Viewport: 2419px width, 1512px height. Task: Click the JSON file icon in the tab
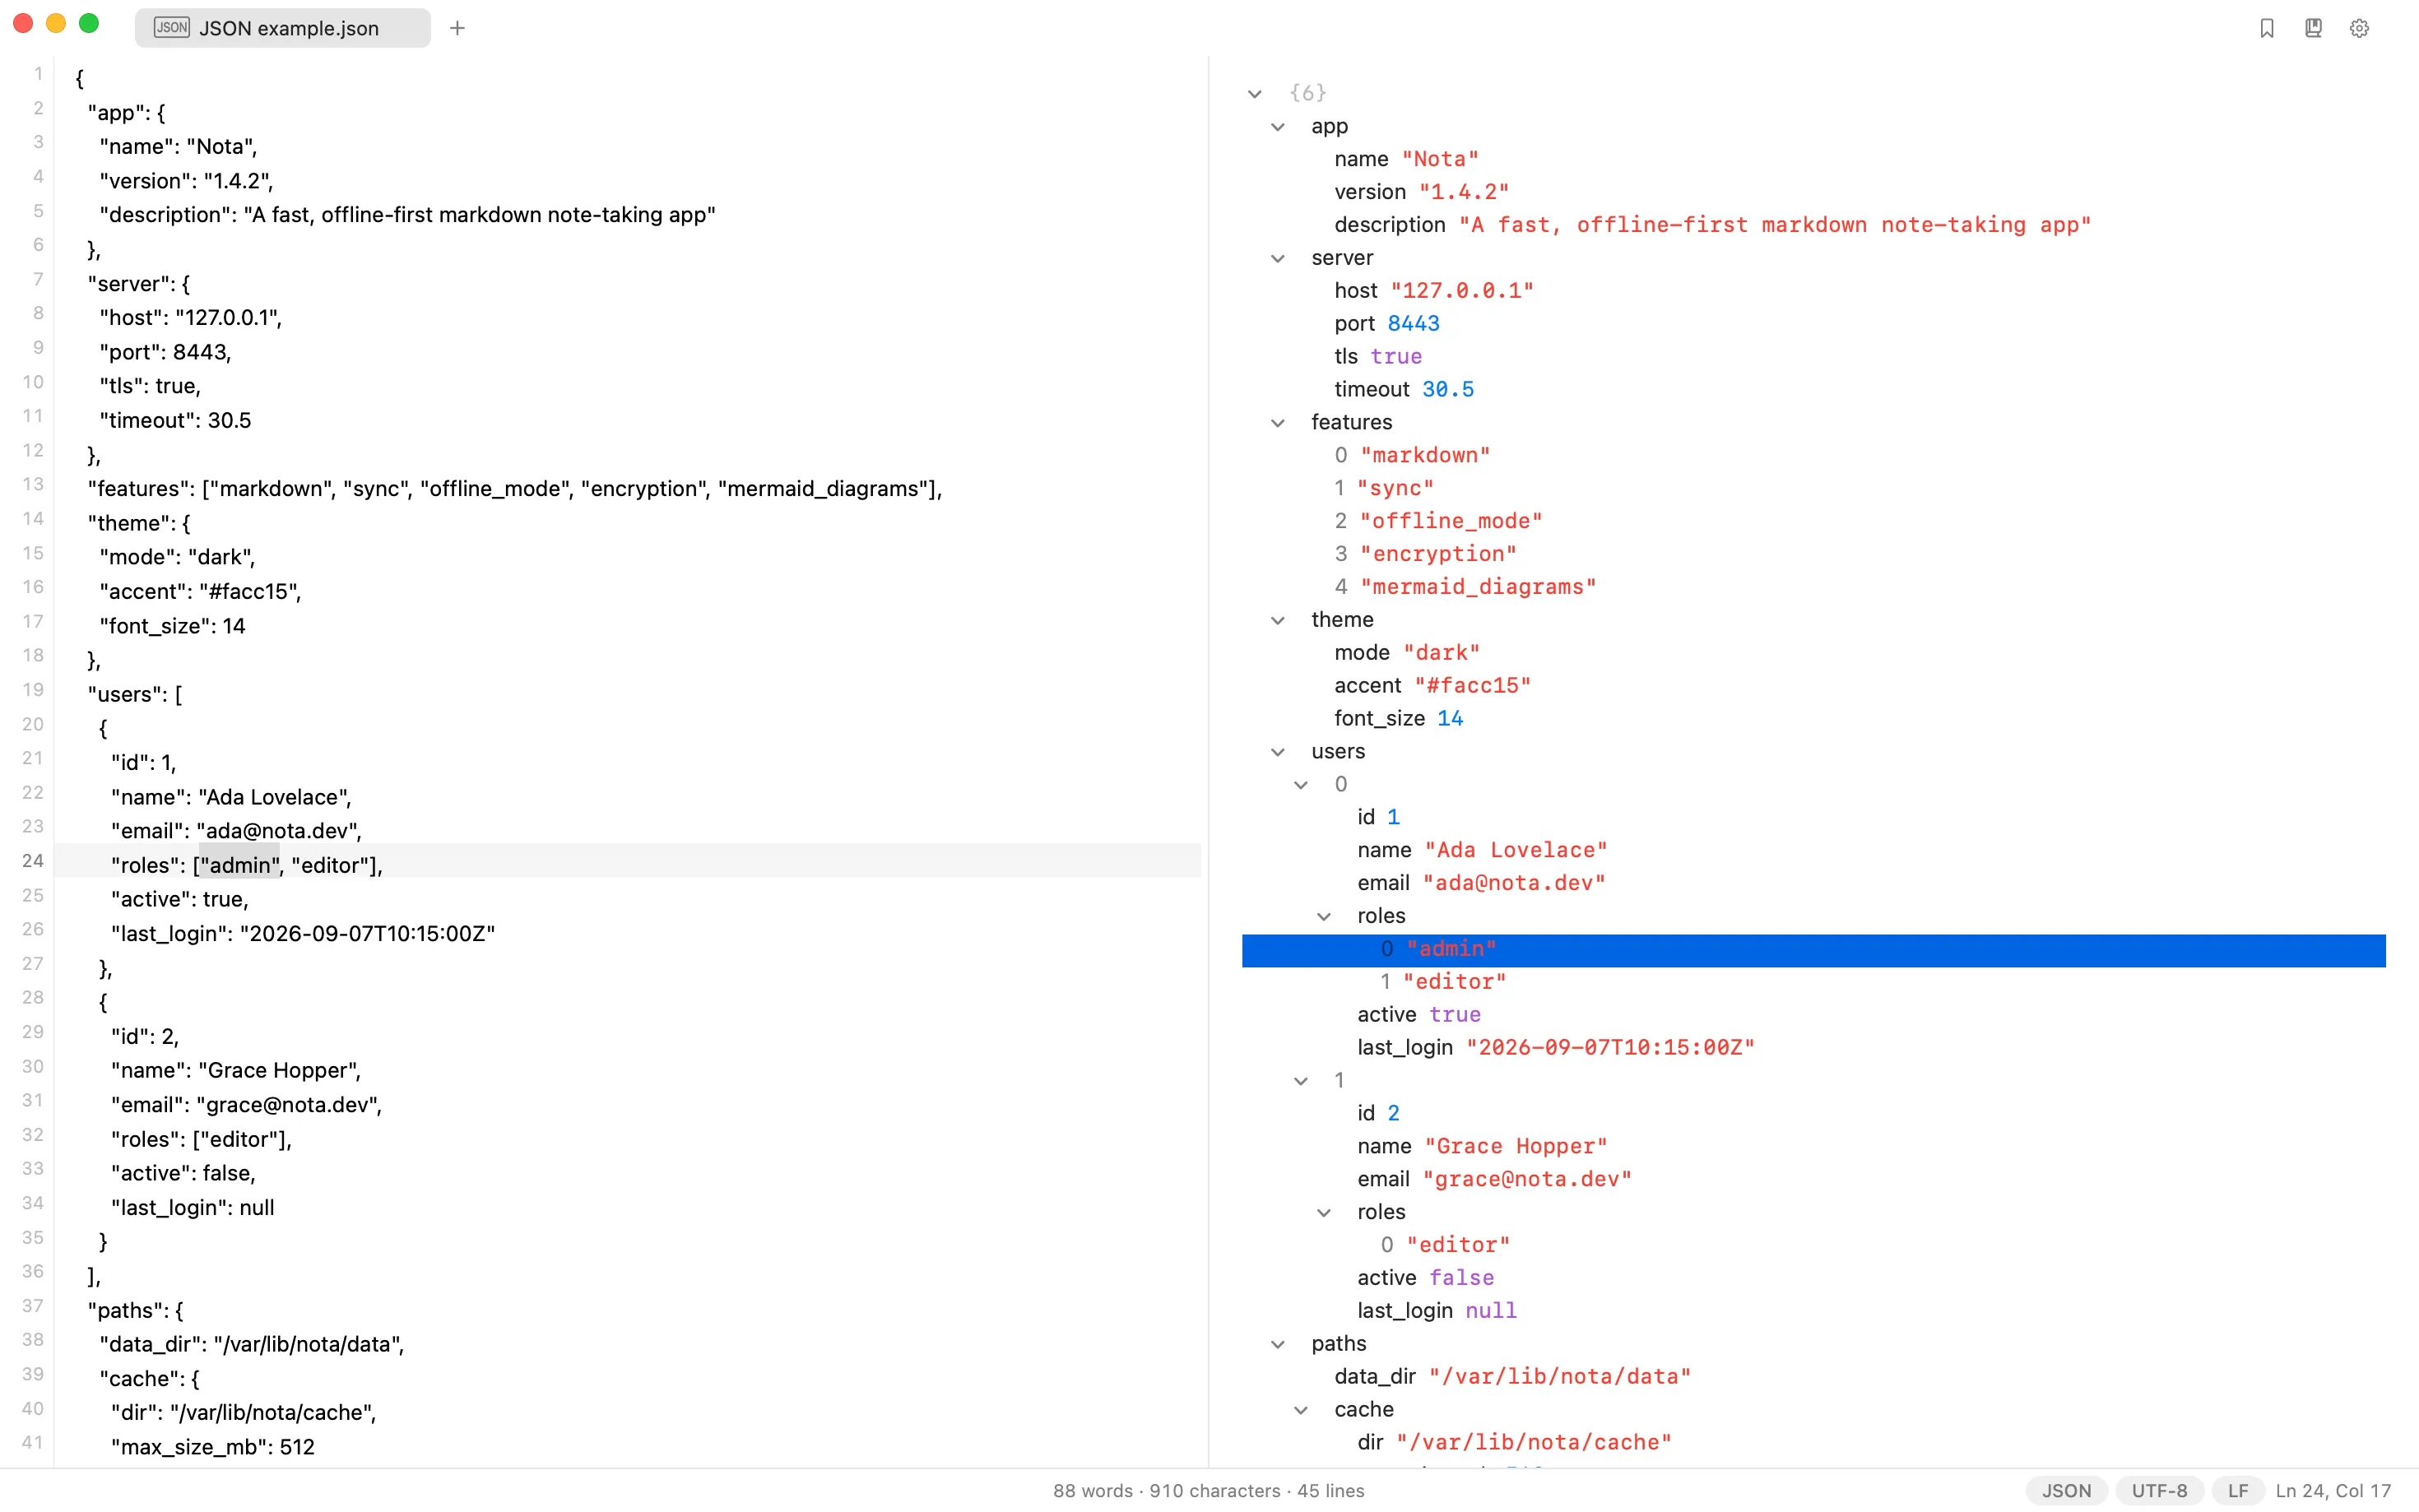171,27
